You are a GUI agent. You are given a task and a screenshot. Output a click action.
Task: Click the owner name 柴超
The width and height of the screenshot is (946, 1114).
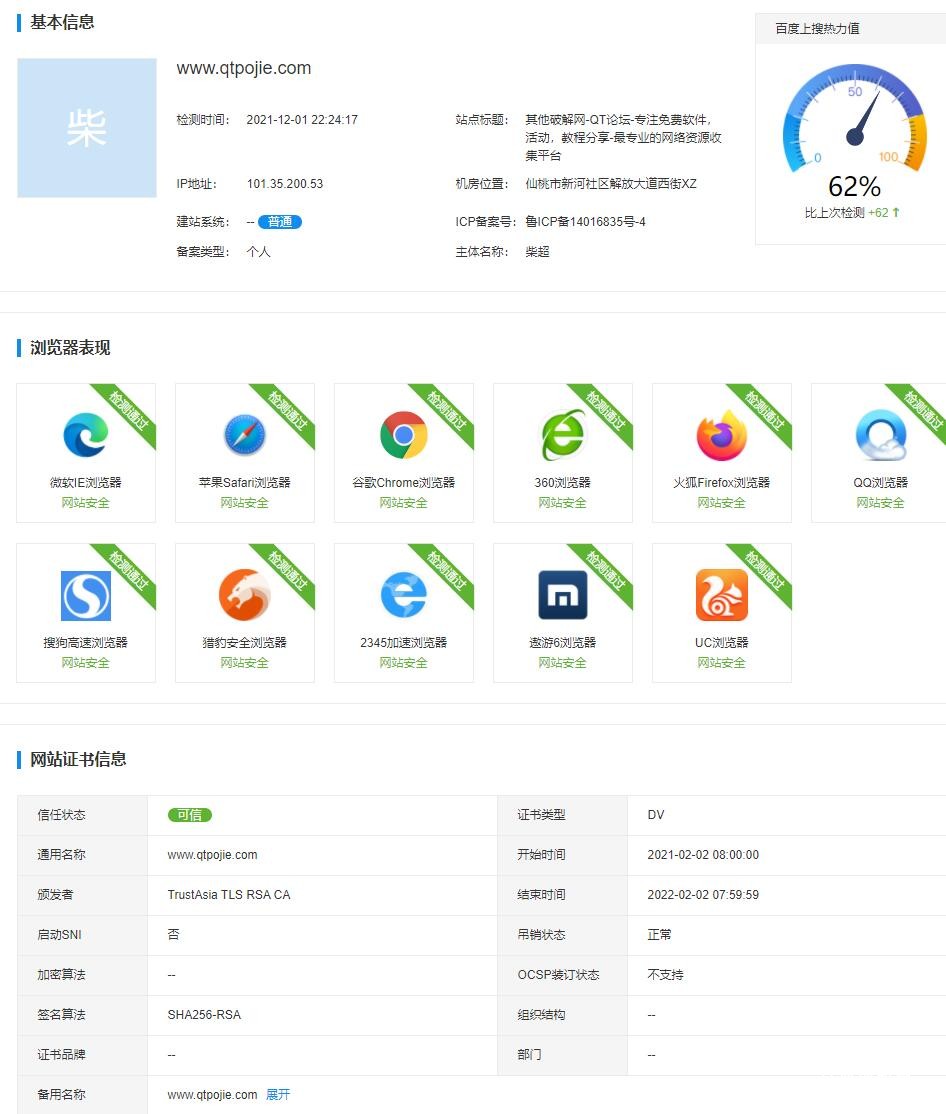pos(537,252)
